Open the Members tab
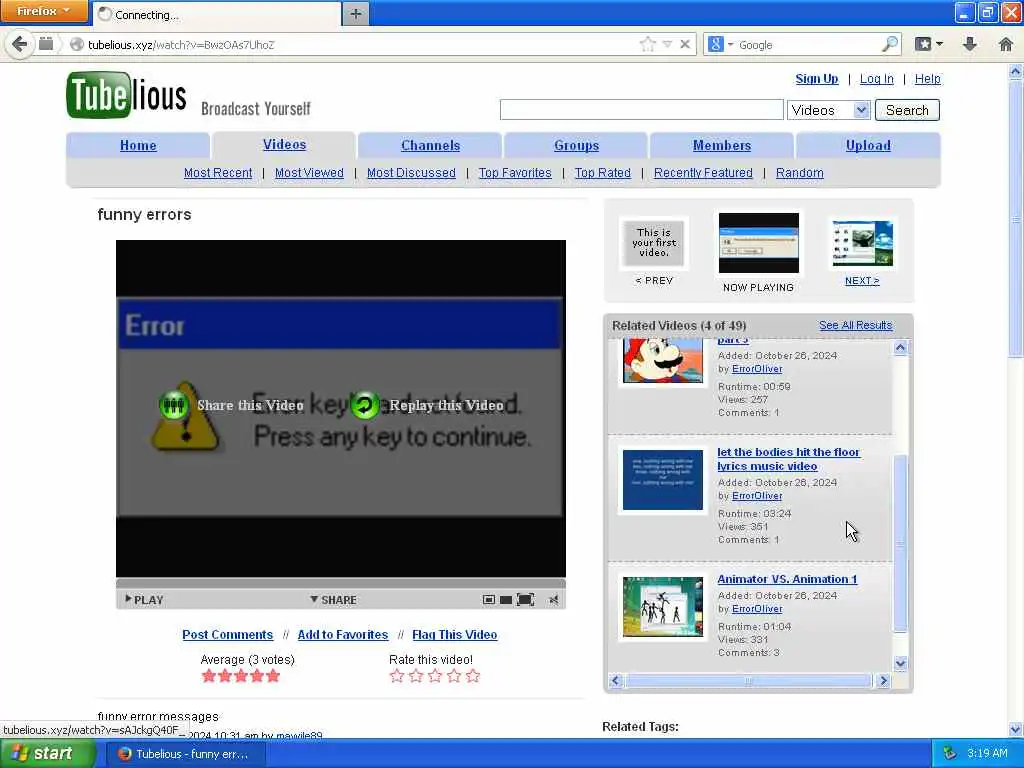The width and height of the screenshot is (1024, 768). click(x=722, y=146)
